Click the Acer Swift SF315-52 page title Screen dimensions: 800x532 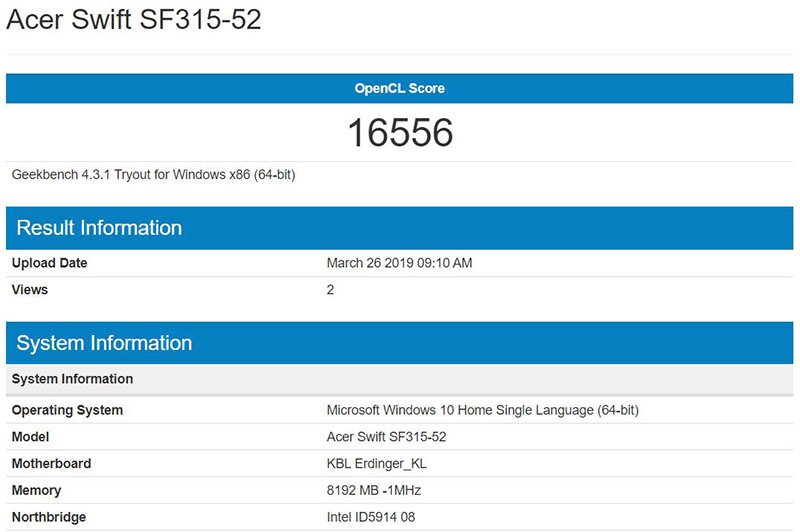[134, 20]
